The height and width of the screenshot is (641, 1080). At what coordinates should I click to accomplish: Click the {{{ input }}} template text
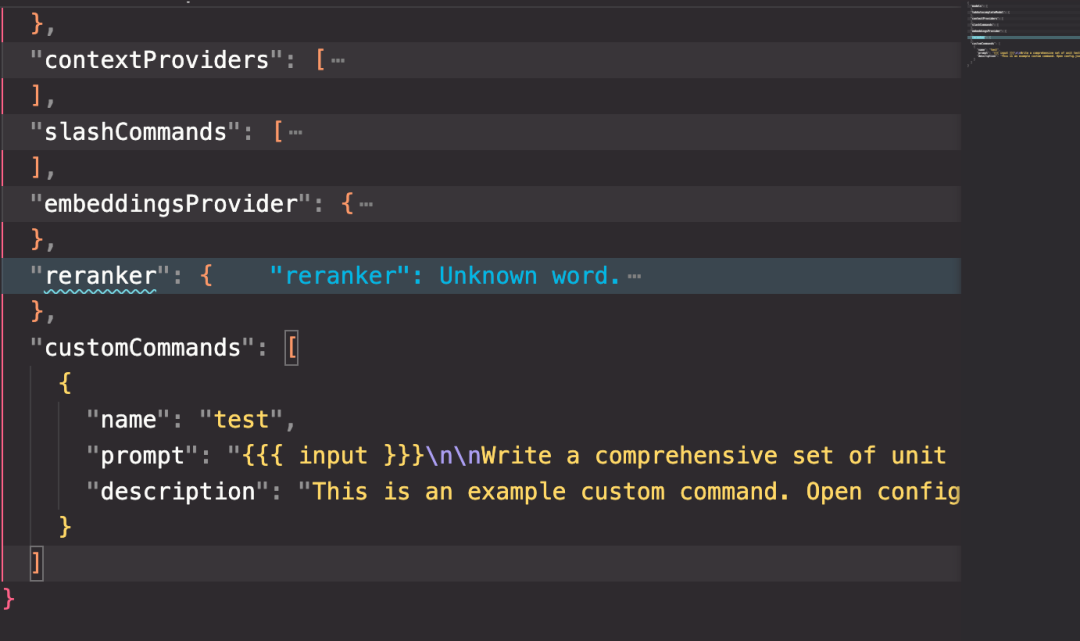pos(333,455)
